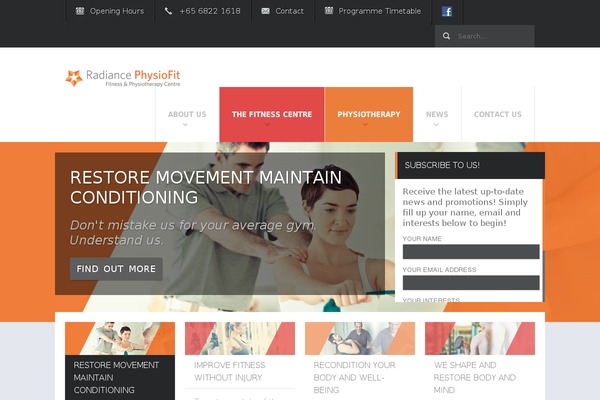
Task: Click the phone icon in top bar
Action: click(168, 11)
